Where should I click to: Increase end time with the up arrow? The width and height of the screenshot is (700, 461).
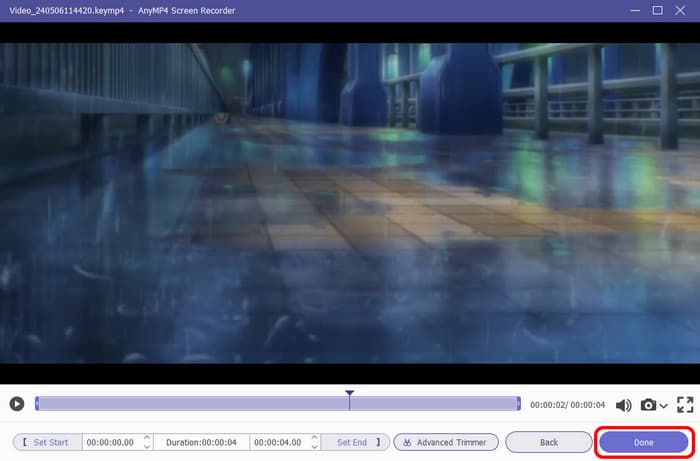(315, 438)
